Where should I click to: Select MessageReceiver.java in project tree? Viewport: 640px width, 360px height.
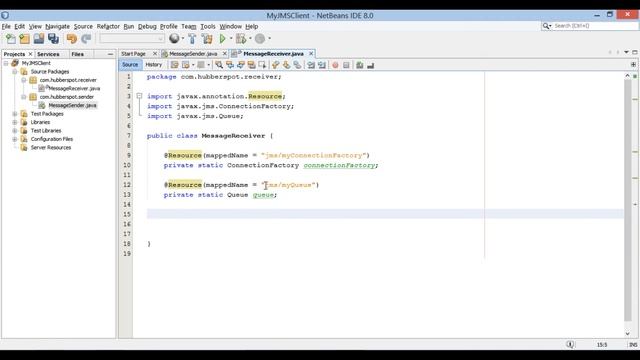74,89
